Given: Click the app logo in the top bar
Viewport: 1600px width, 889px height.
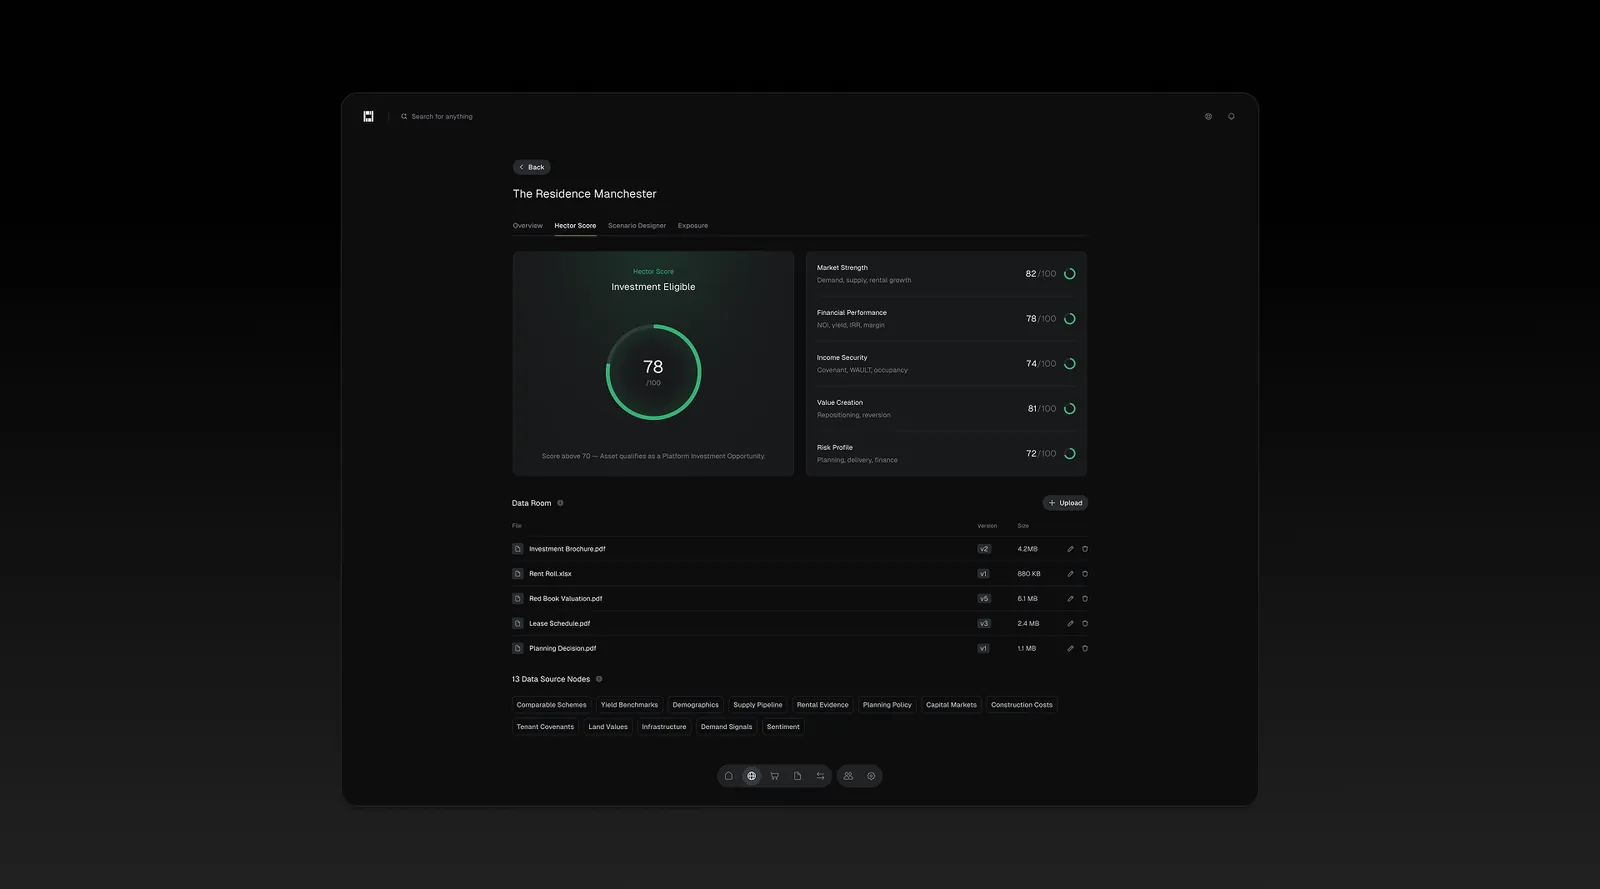Looking at the screenshot, I should [368, 116].
